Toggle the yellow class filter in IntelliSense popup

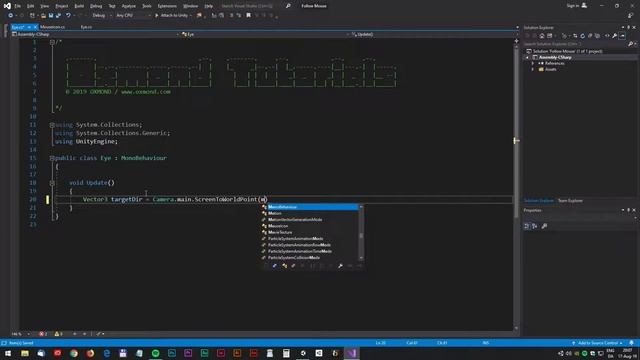pyautogui.click(x=284, y=266)
